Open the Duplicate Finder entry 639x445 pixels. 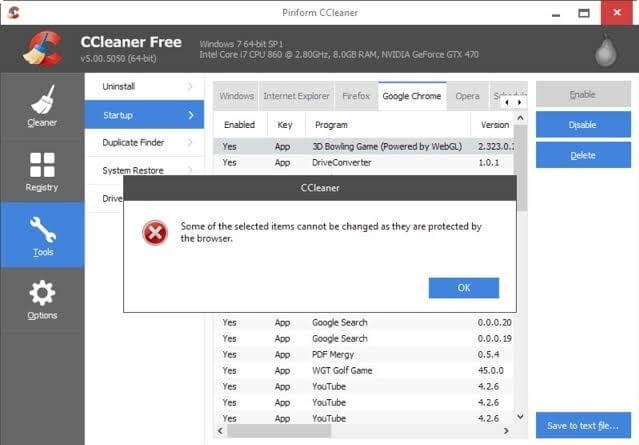pyautogui.click(x=144, y=143)
